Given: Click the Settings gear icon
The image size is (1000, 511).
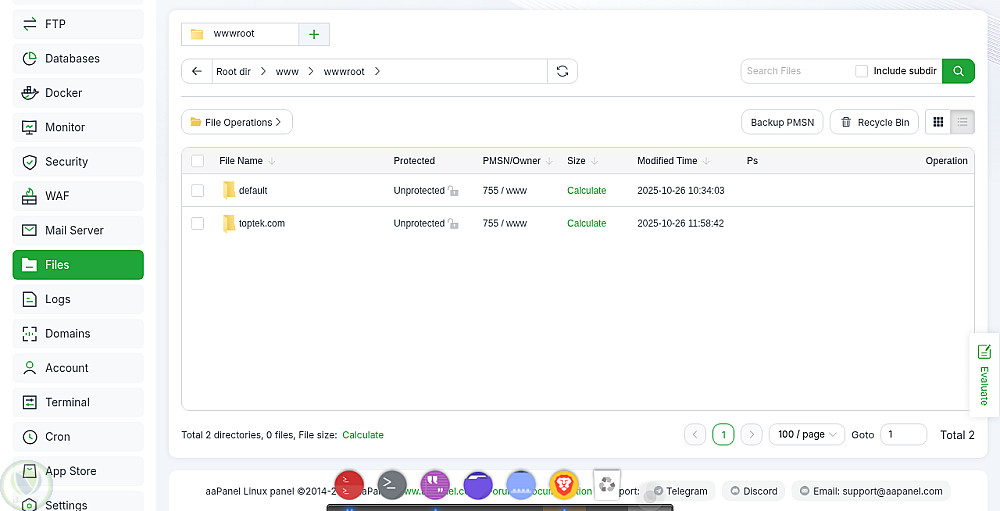Looking at the screenshot, I should [x=29, y=505].
